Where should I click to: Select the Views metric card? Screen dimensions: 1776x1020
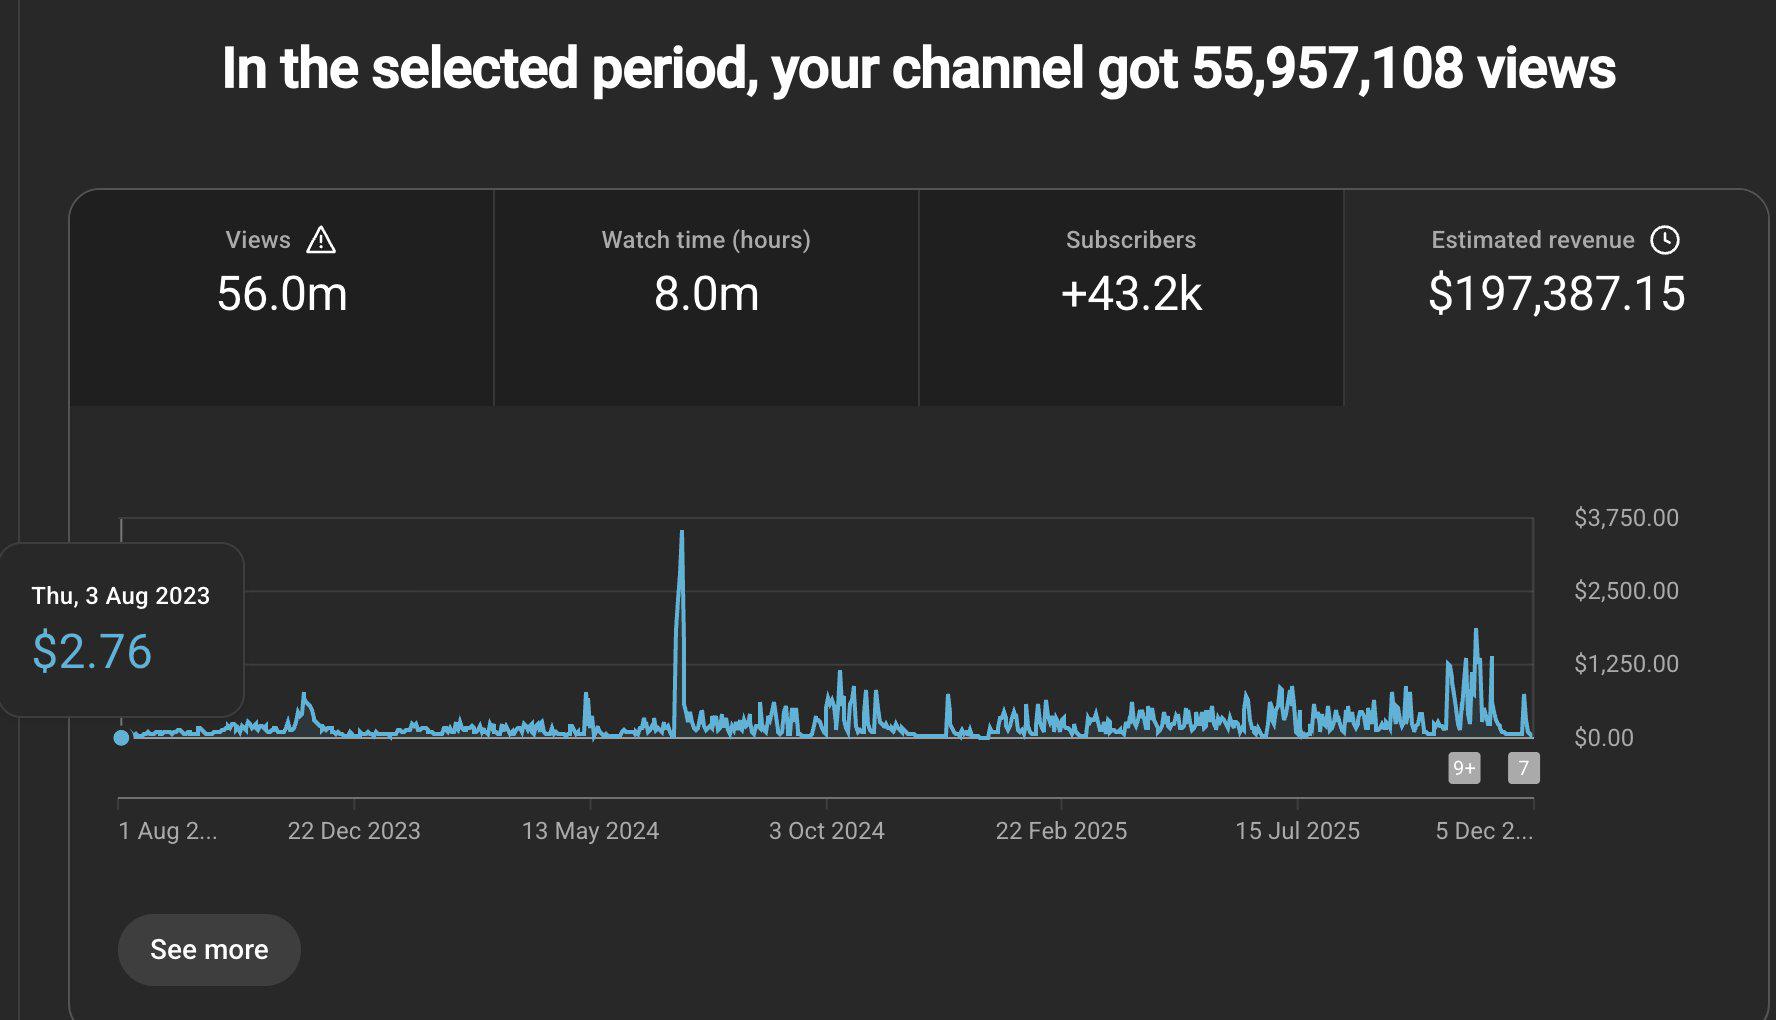283,295
